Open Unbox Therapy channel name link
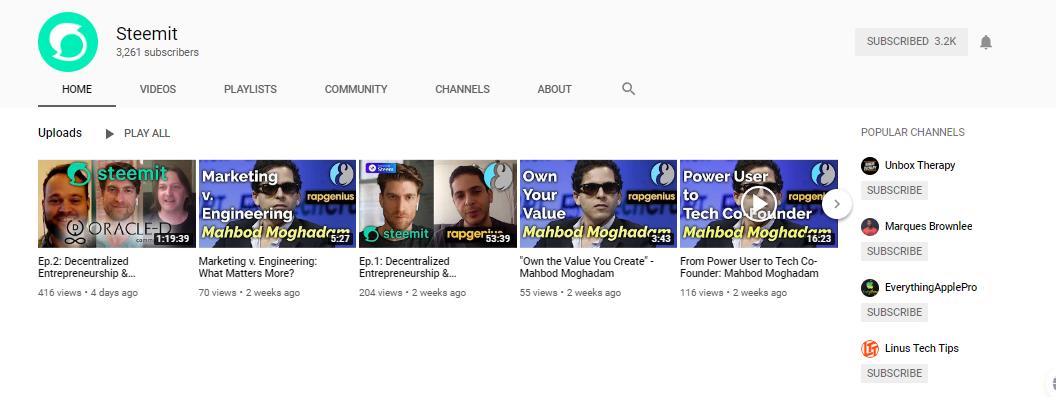 coord(920,166)
